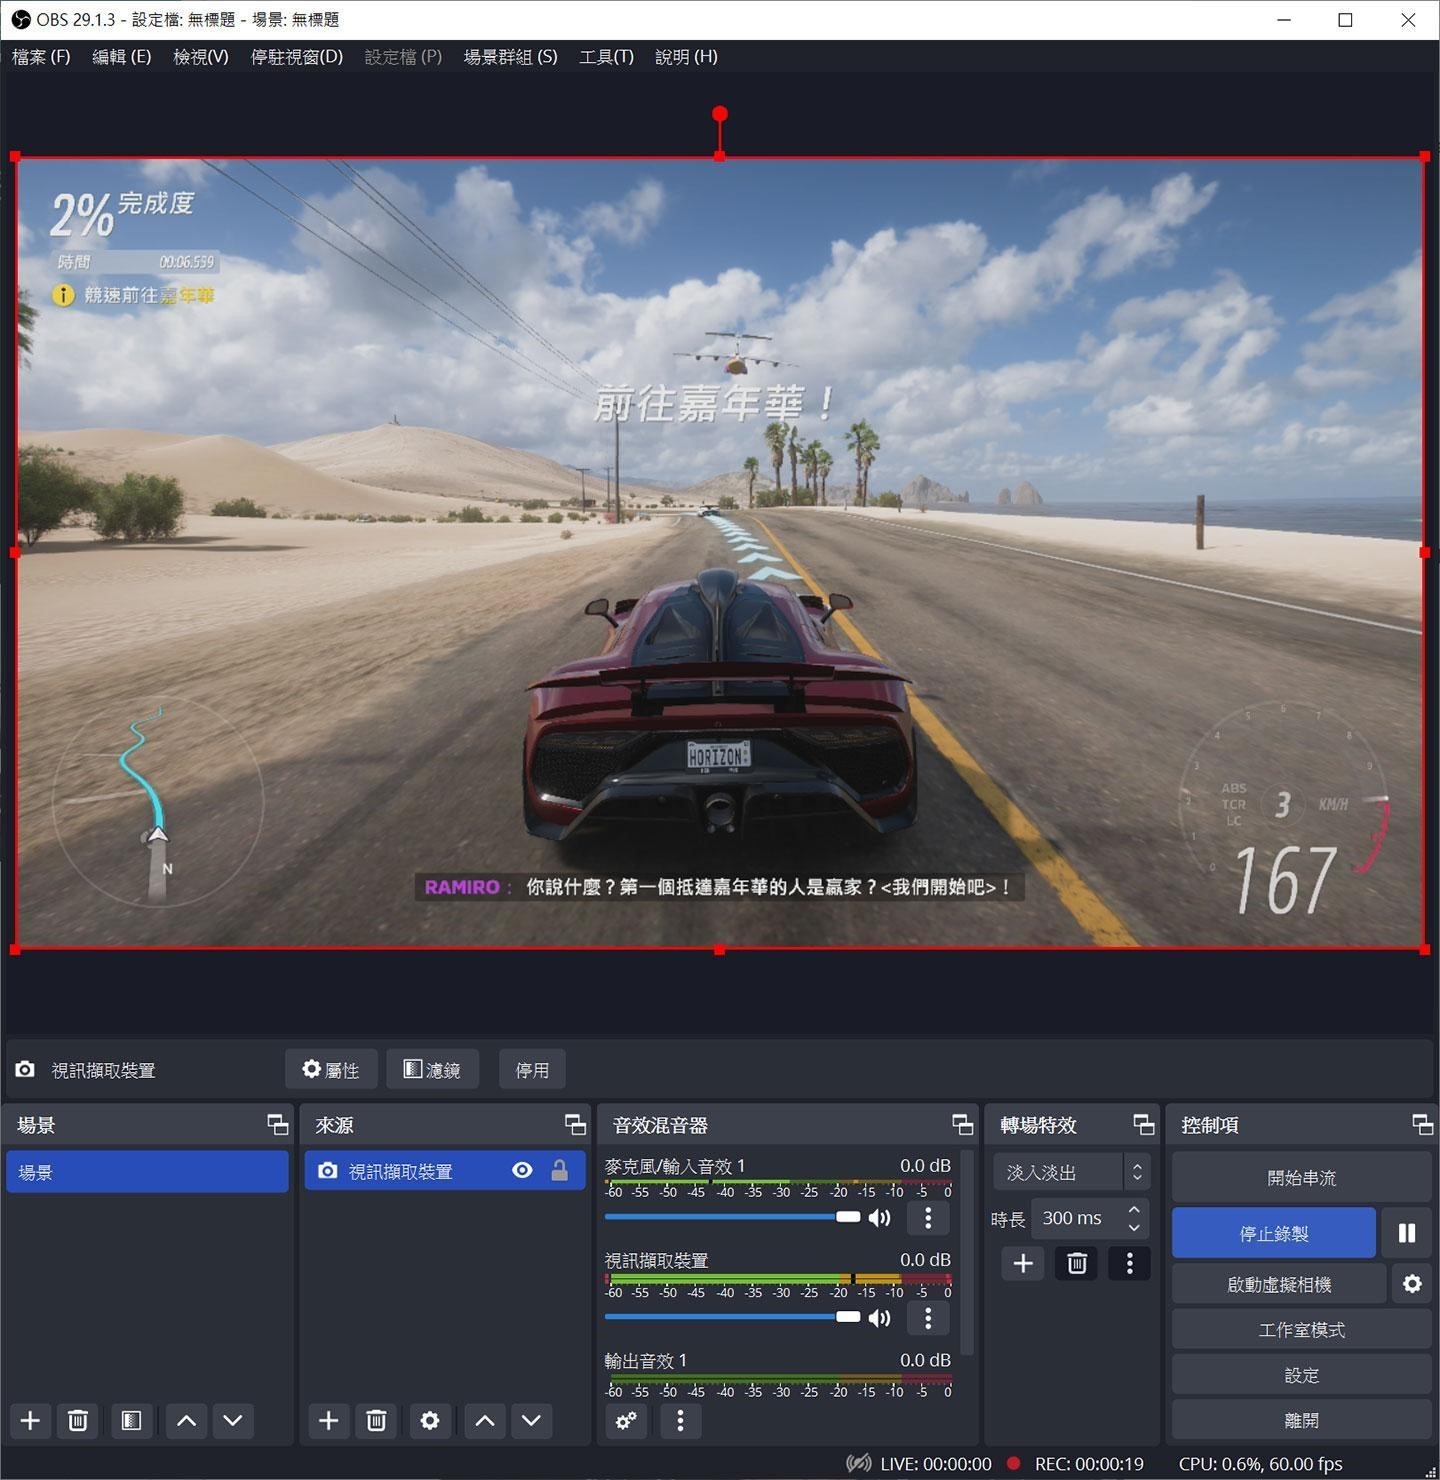Hide the 視訊擷取裝置 source via eye toggle

[522, 1170]
